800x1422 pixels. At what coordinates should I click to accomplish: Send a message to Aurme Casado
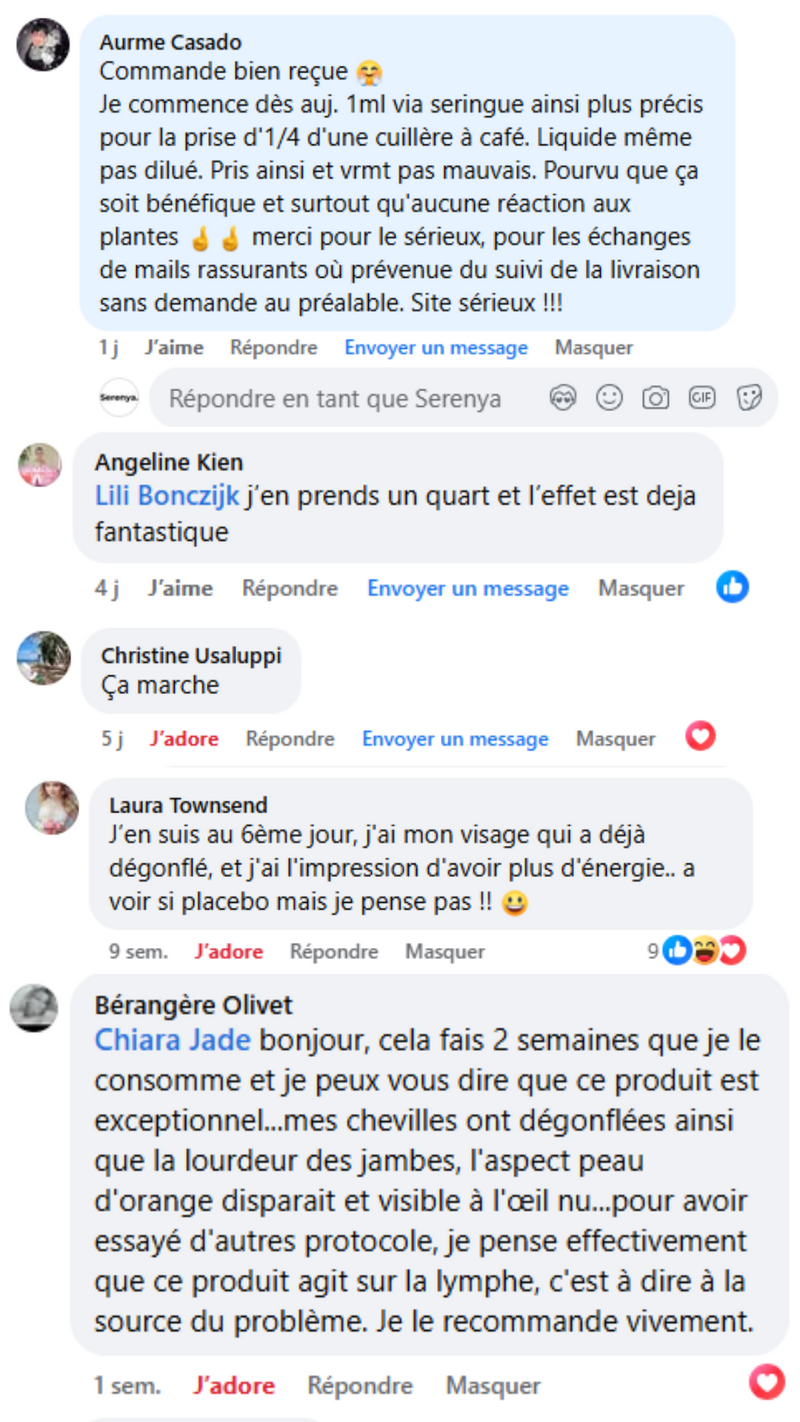[436, 348]
